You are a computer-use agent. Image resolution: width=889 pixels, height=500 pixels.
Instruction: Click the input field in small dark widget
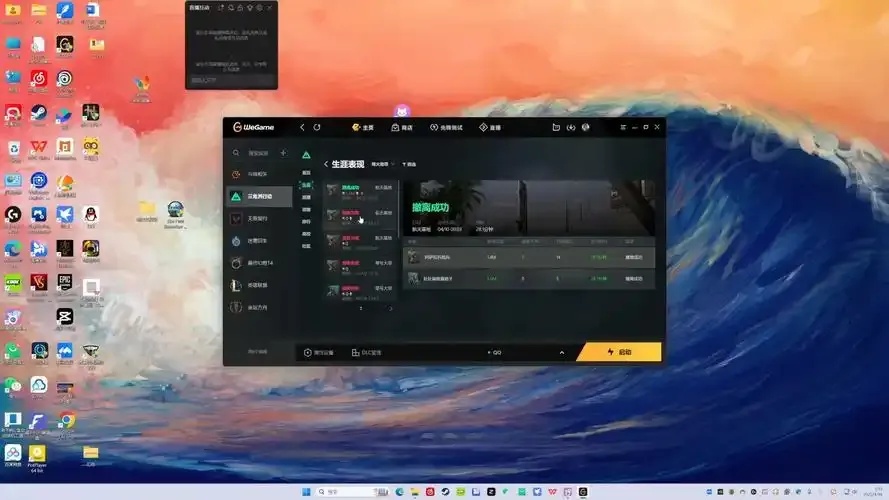(231, 80)
